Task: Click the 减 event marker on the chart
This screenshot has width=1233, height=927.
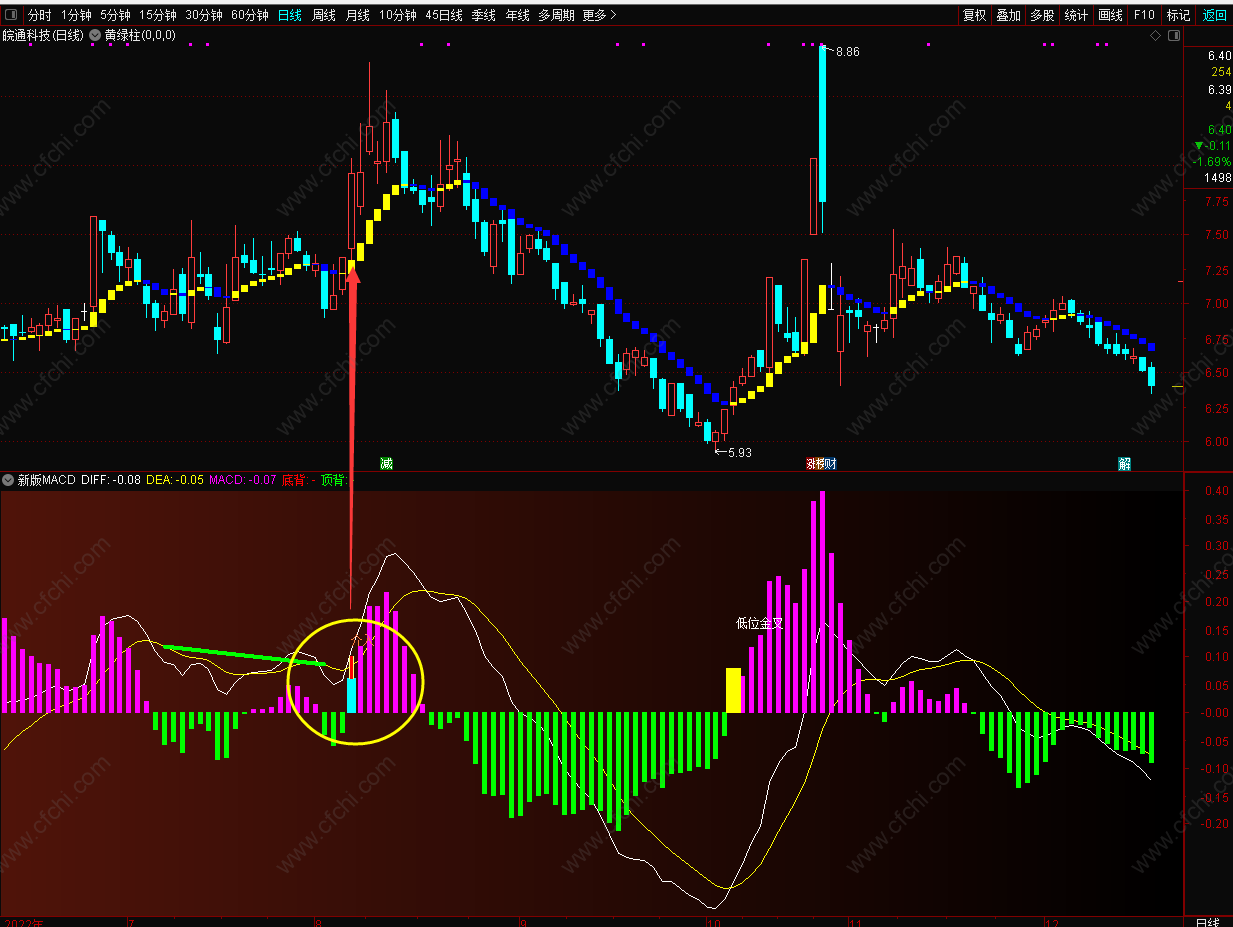Action: click(386, 463)
